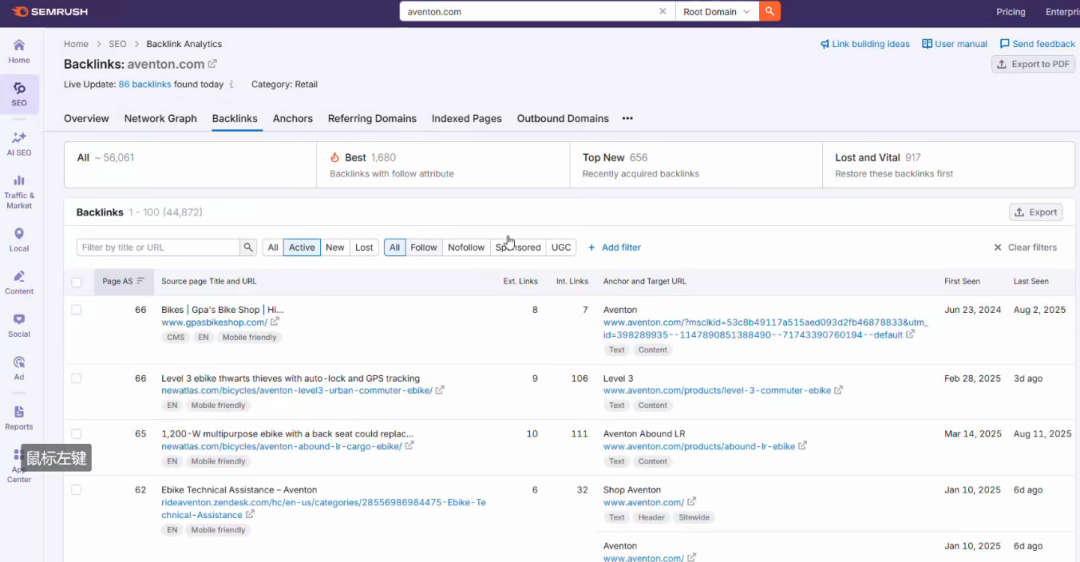Check the 1,200-W multipurpose ebike row checkbox
The image size is (1080, 562).
tap(76, 434)
